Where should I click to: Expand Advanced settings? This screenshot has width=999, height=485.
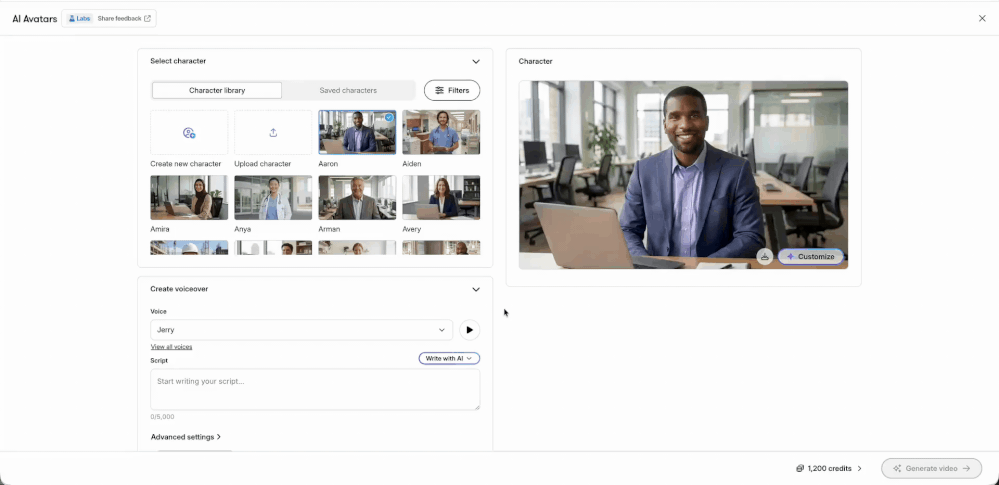click(186, 437)
